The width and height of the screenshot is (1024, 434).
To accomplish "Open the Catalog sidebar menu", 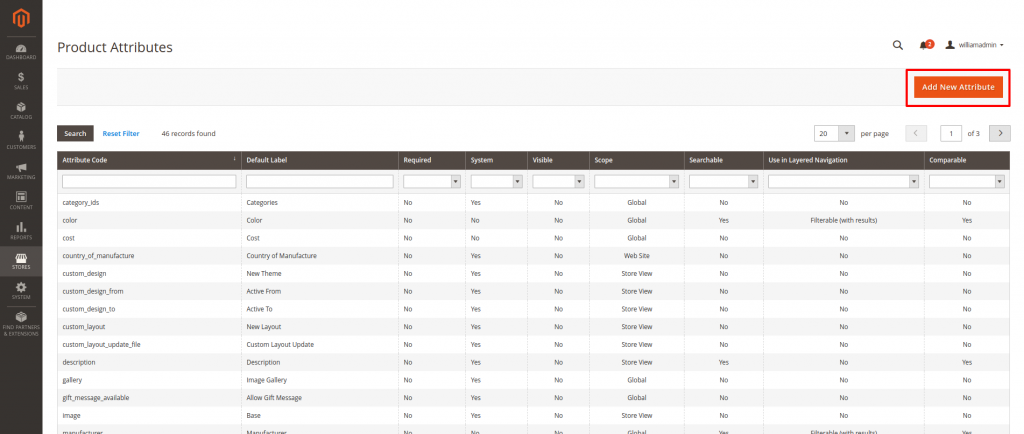I will tap(20, 110).
